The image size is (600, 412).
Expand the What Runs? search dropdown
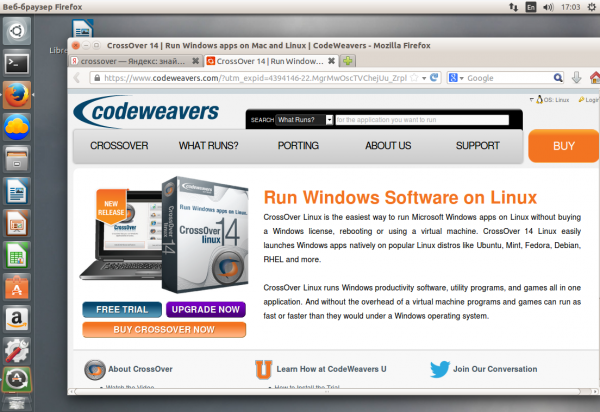tap(329, 120)
